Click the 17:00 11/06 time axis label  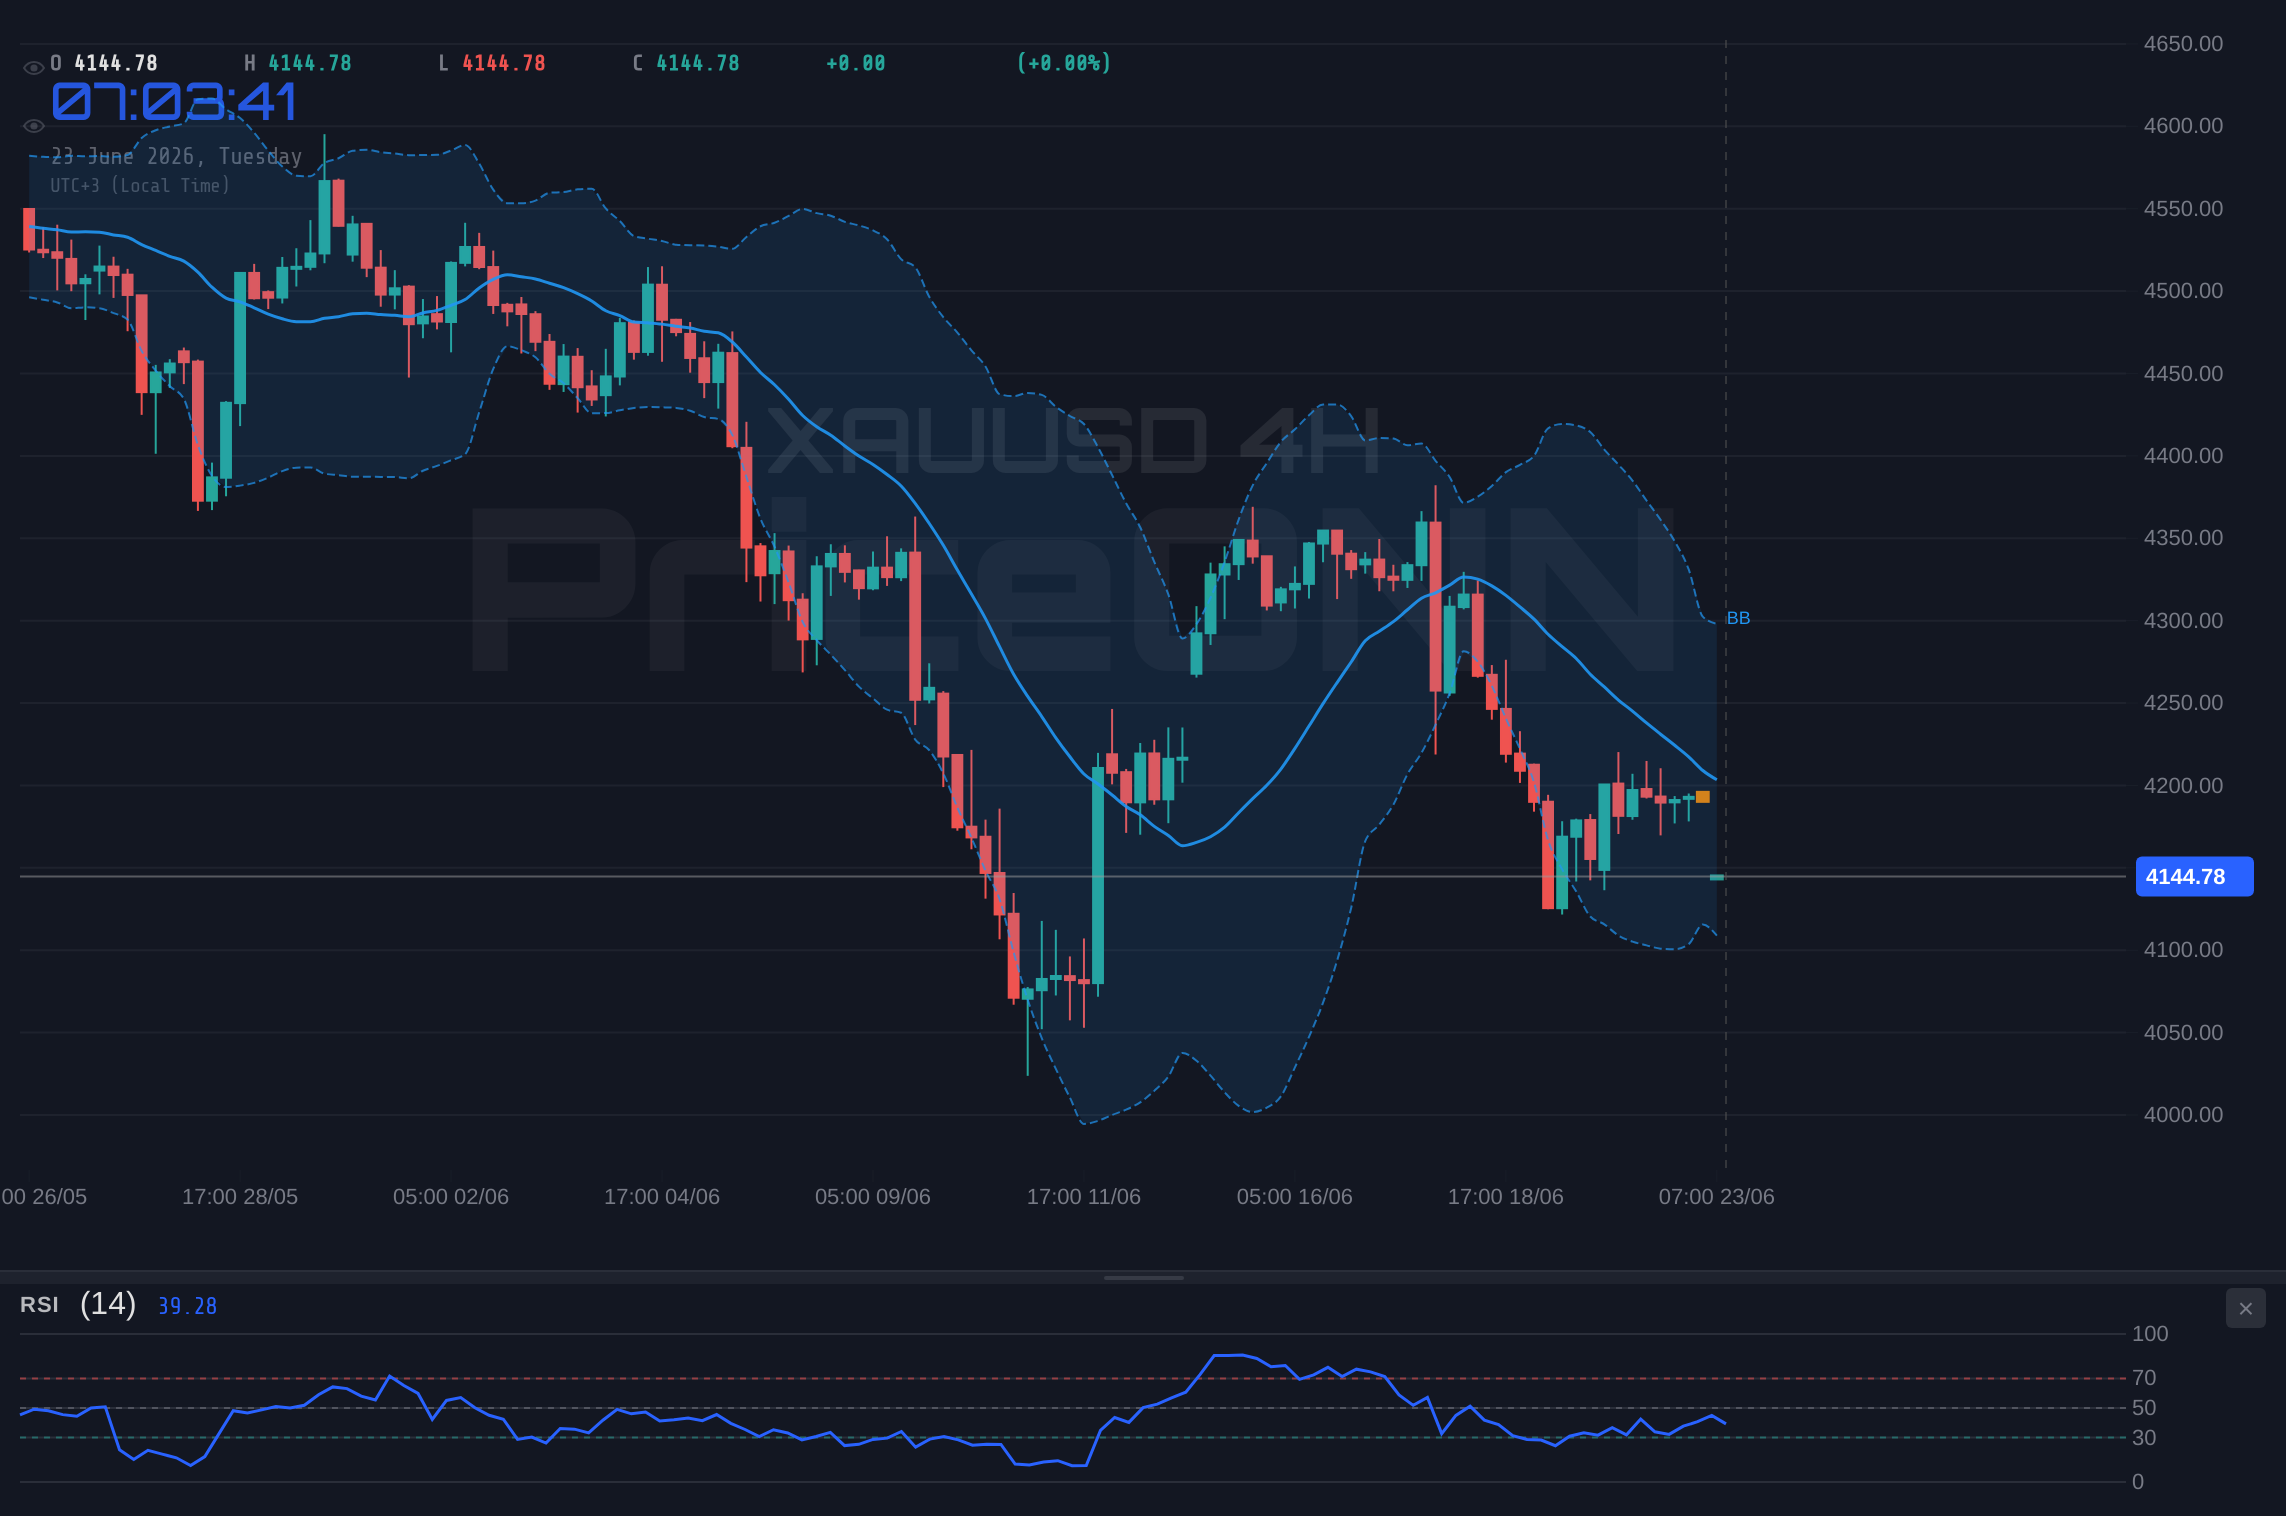tap(1084, 1197)
